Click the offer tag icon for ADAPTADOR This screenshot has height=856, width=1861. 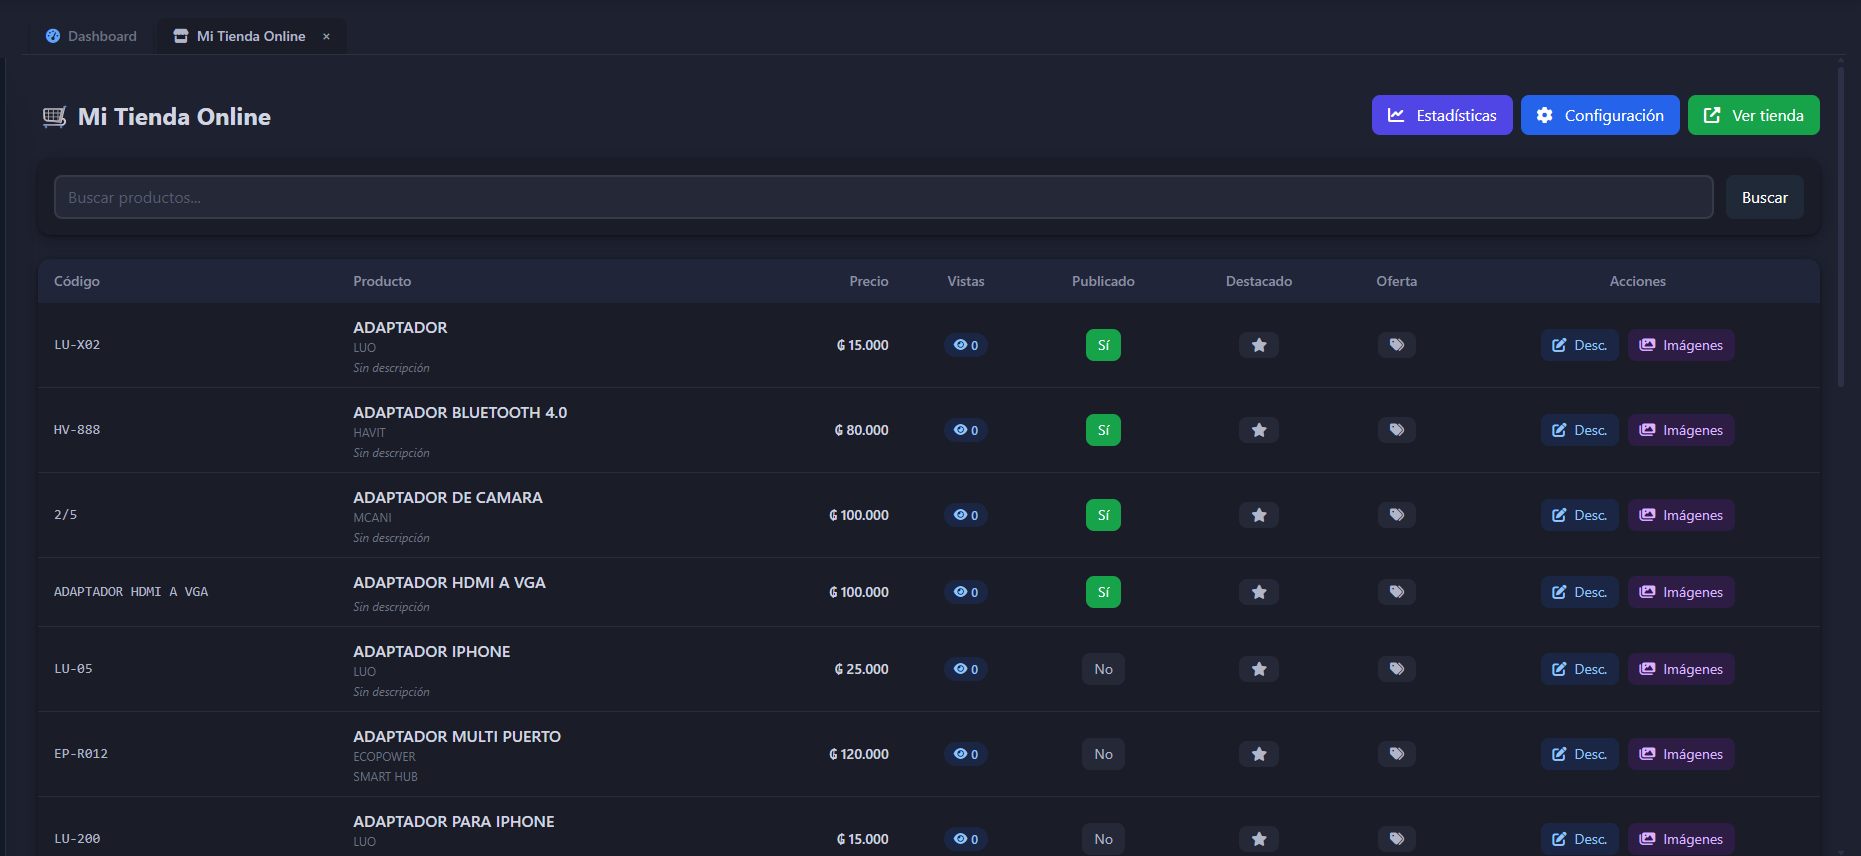(x=1397, y=345)
